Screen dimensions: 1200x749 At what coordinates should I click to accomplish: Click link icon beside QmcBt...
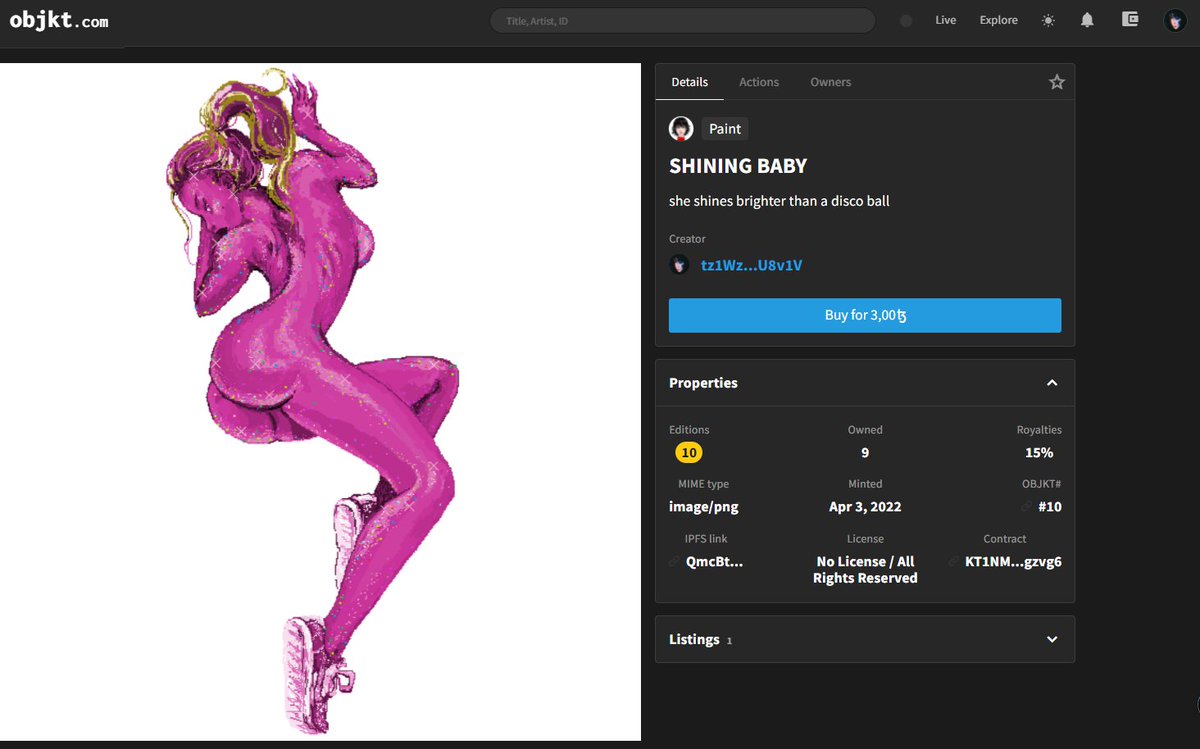point(674,562)
